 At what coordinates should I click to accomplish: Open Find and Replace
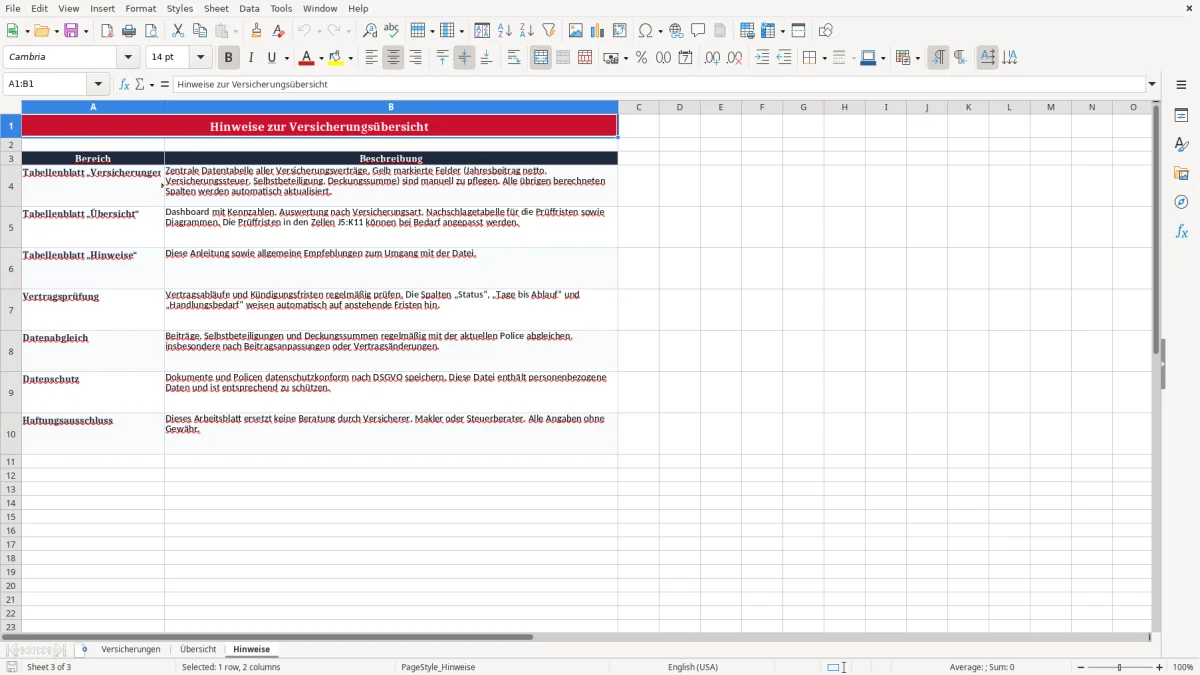(370, 31)
